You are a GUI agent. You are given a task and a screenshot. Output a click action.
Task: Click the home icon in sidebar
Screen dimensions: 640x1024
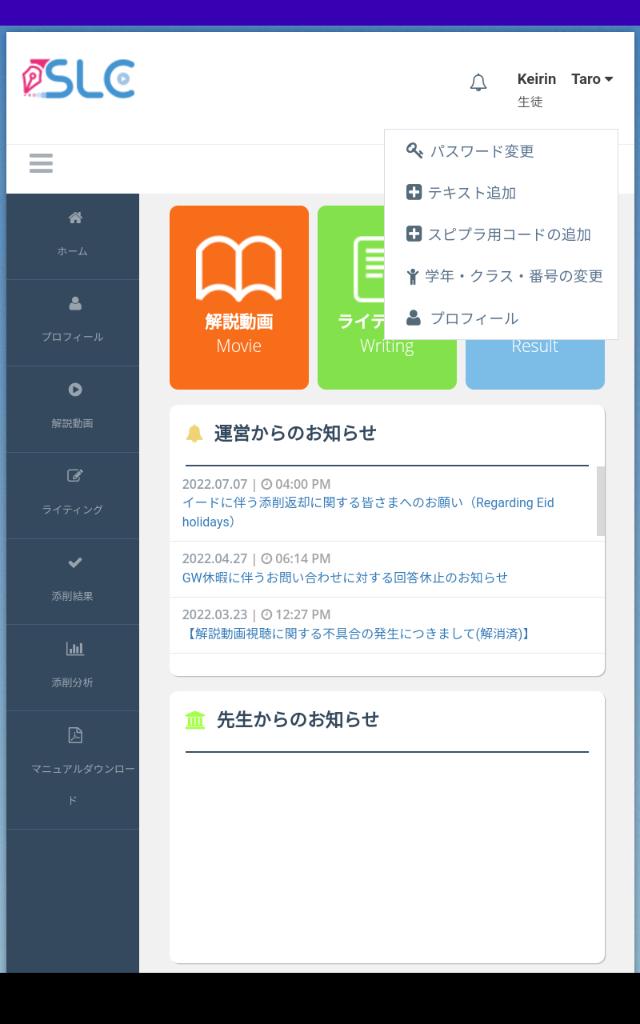(x=75, y=217)
